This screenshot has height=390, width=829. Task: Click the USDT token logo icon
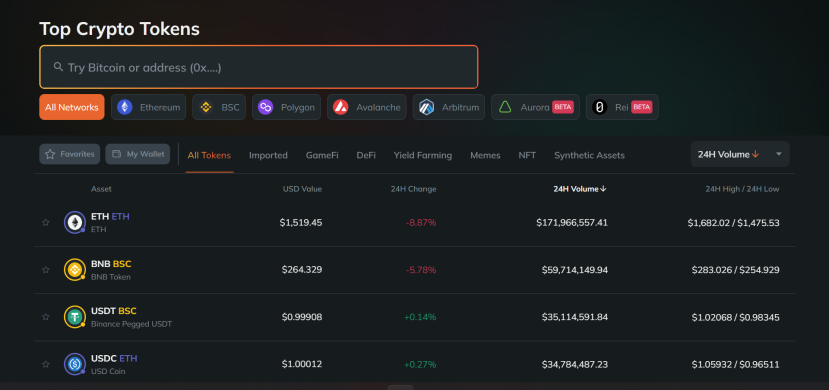[x=75, y=317]
